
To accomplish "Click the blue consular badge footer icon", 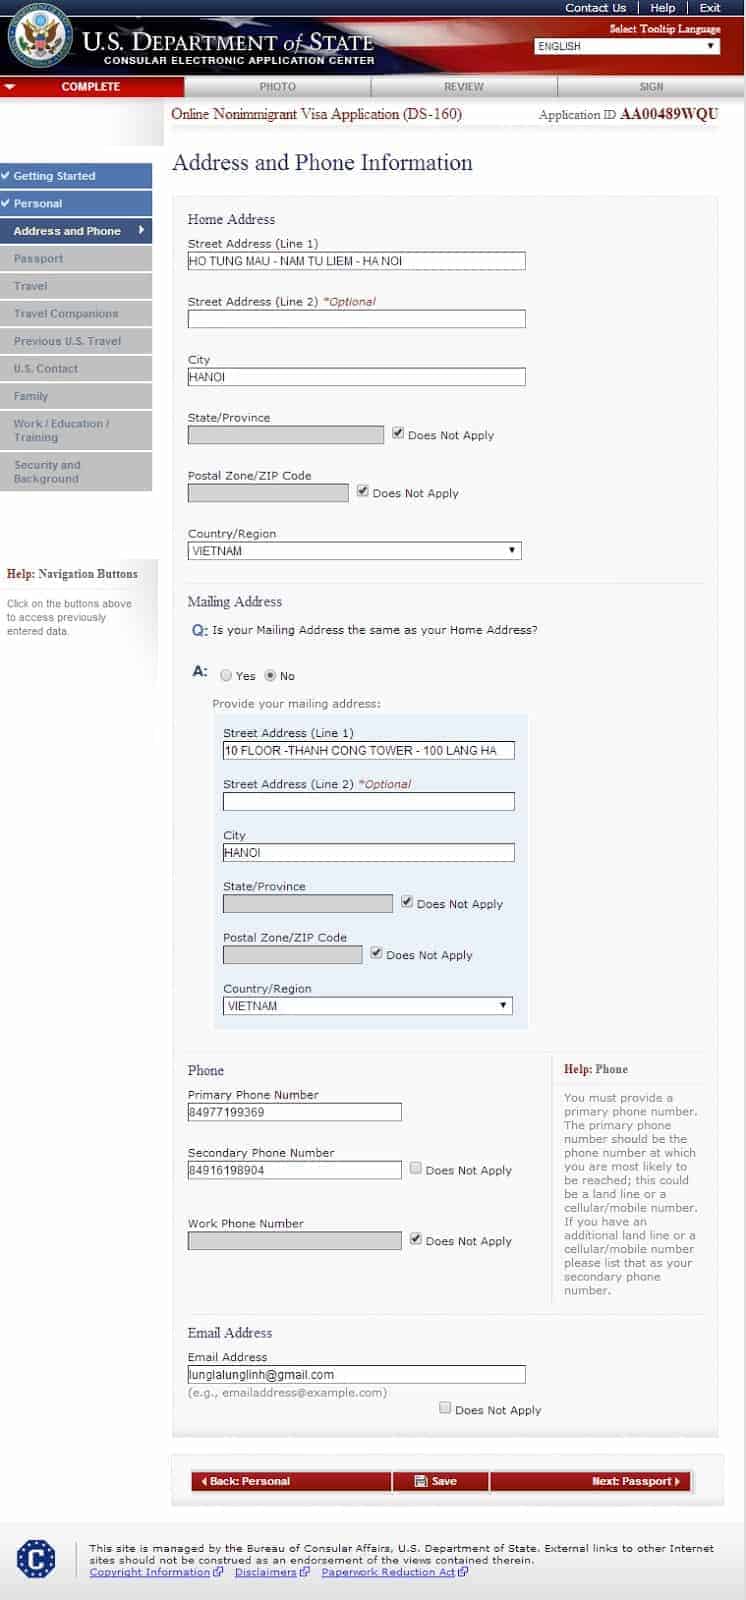I will pyautogui.click(x=36, y=1559).
